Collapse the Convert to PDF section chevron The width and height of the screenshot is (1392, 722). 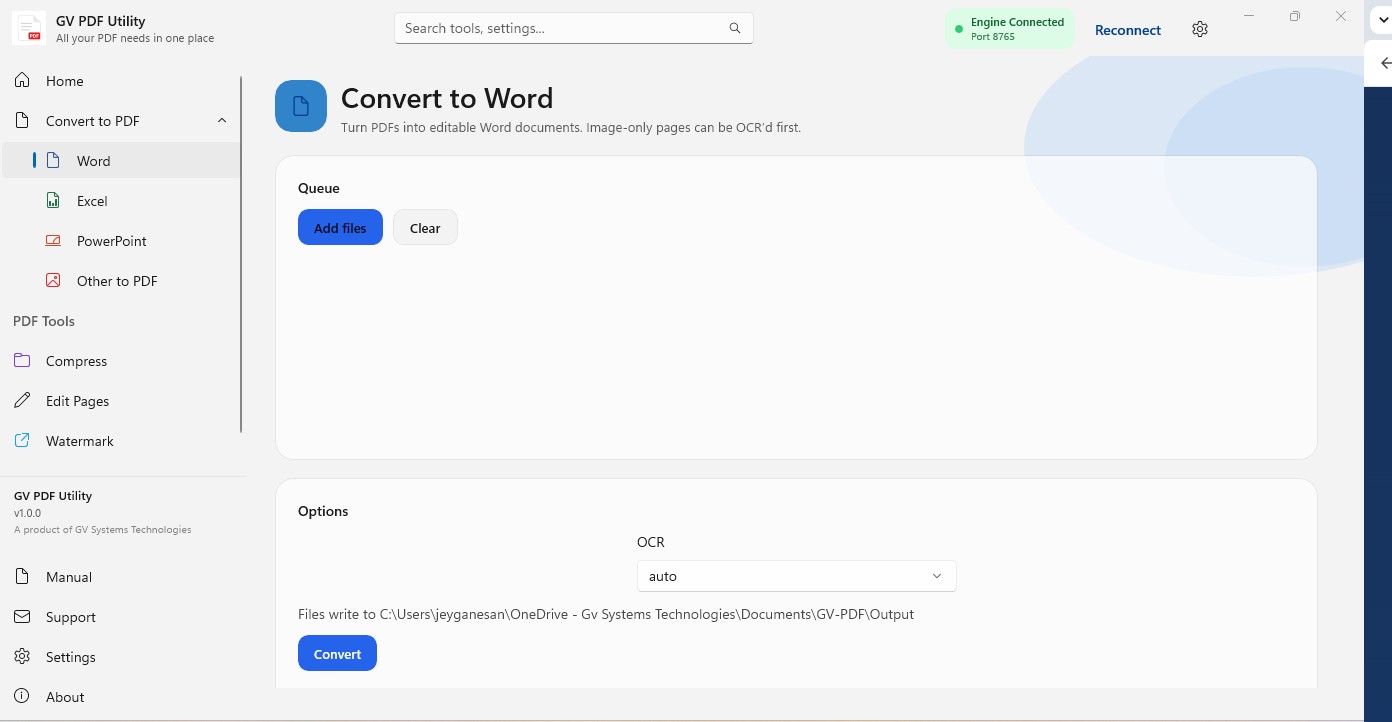point(222,120)
